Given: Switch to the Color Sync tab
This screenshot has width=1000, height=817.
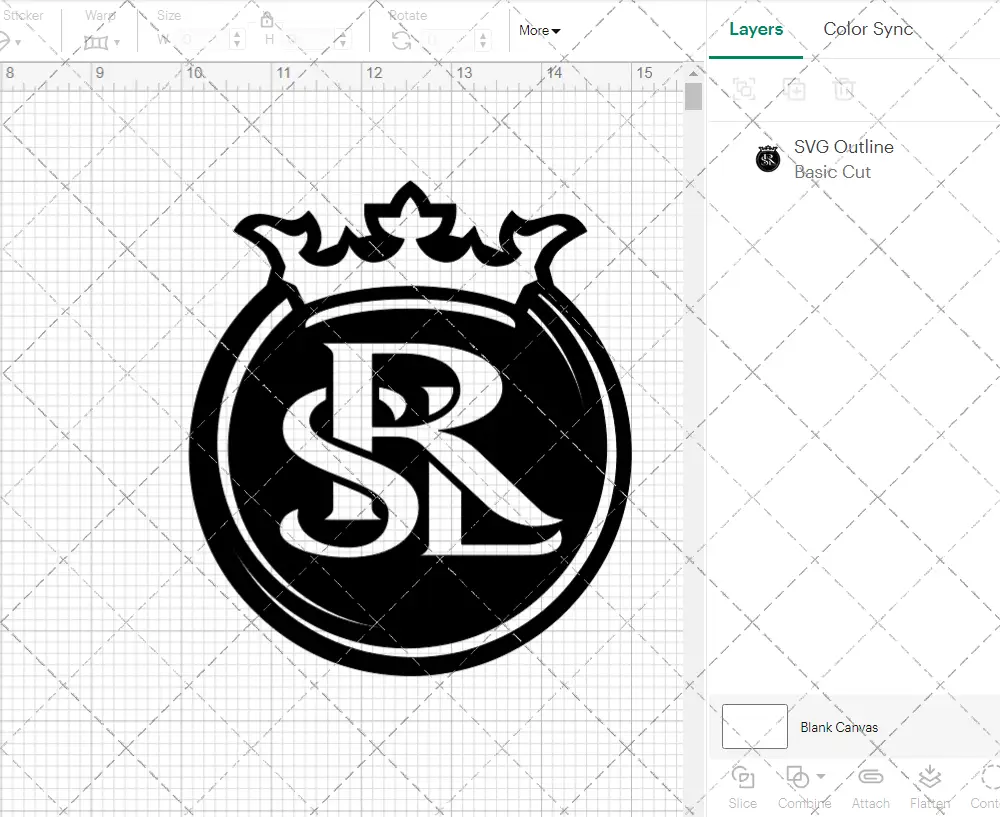Looking at the screenshot, I should 868,29.
